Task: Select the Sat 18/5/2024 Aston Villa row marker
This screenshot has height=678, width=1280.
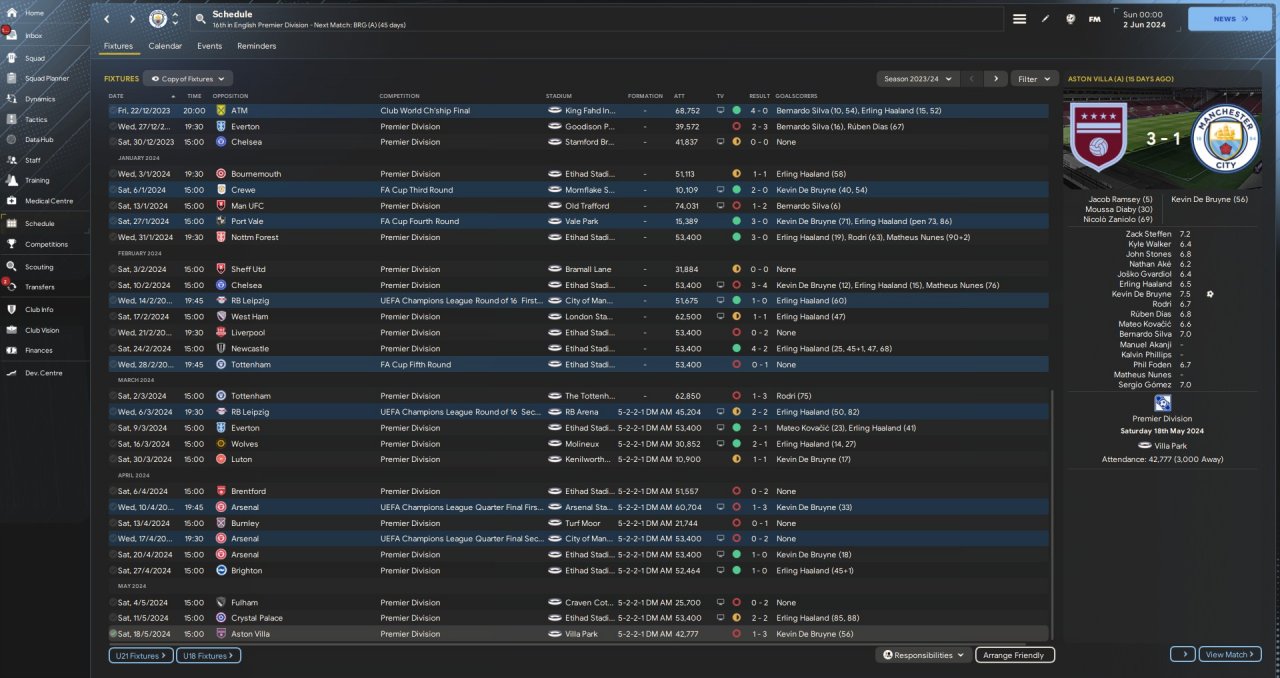Action: tap(113, 634)
